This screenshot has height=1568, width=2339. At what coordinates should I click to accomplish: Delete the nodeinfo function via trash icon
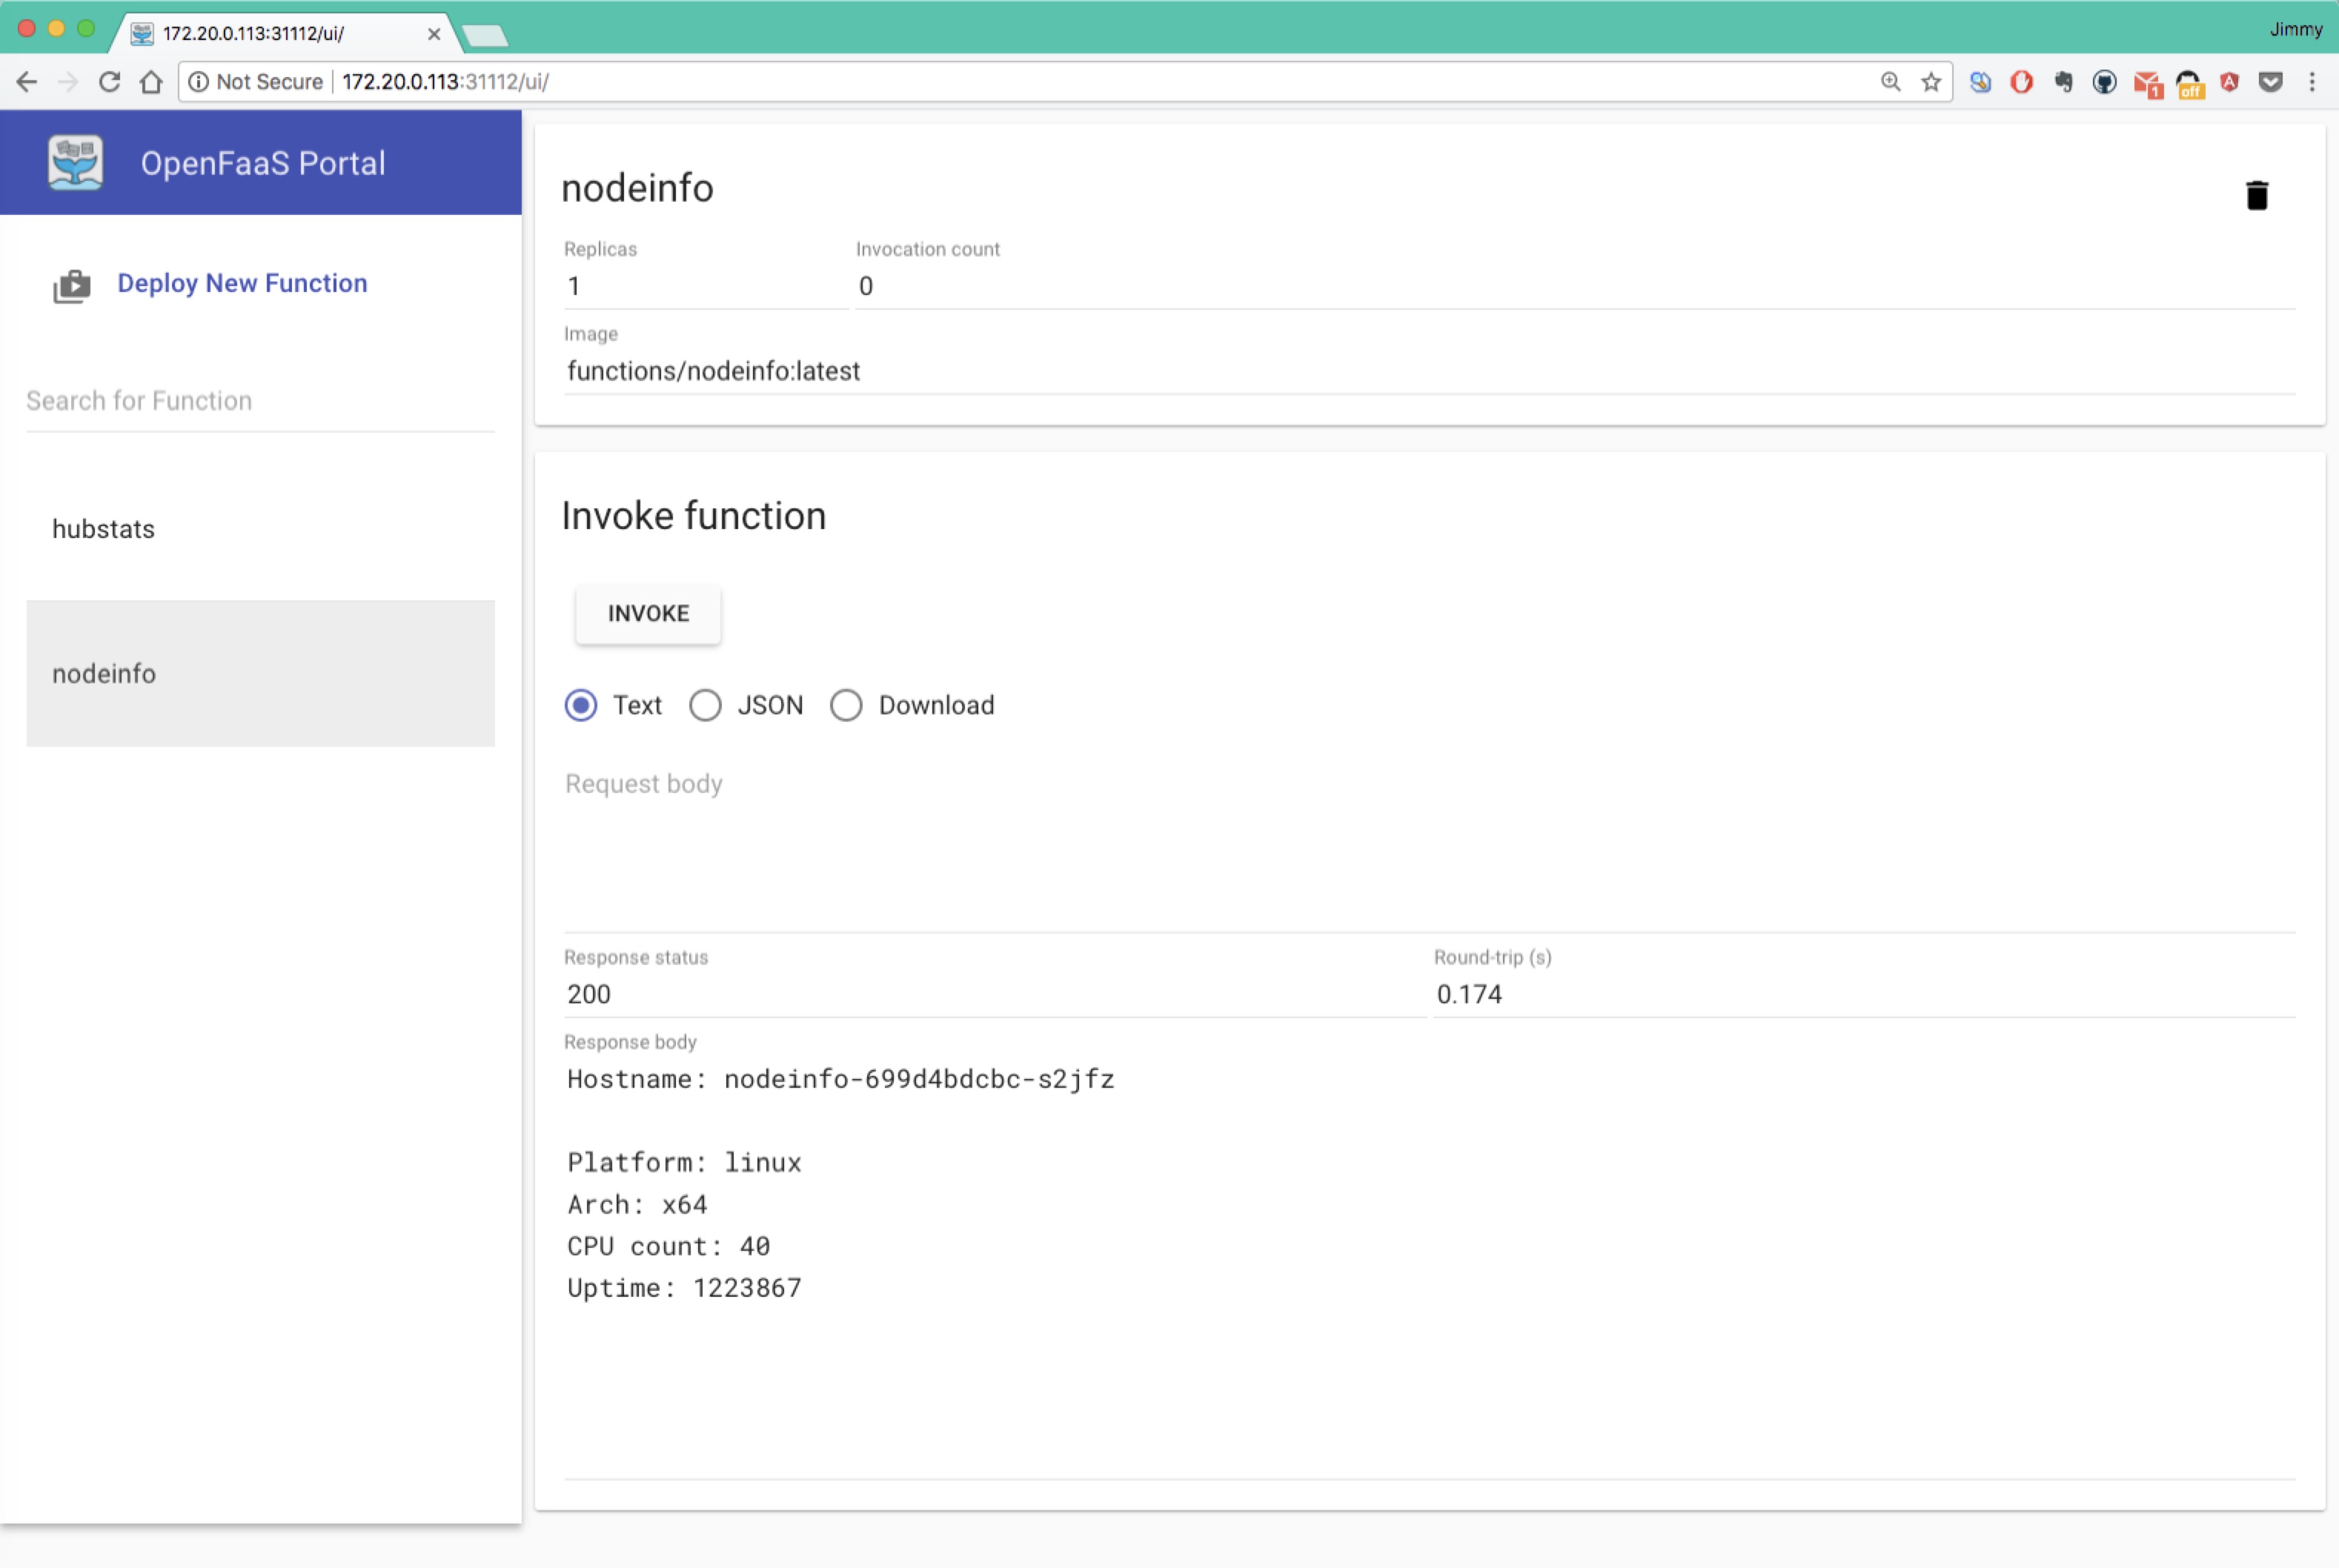tap(2257, 195)
